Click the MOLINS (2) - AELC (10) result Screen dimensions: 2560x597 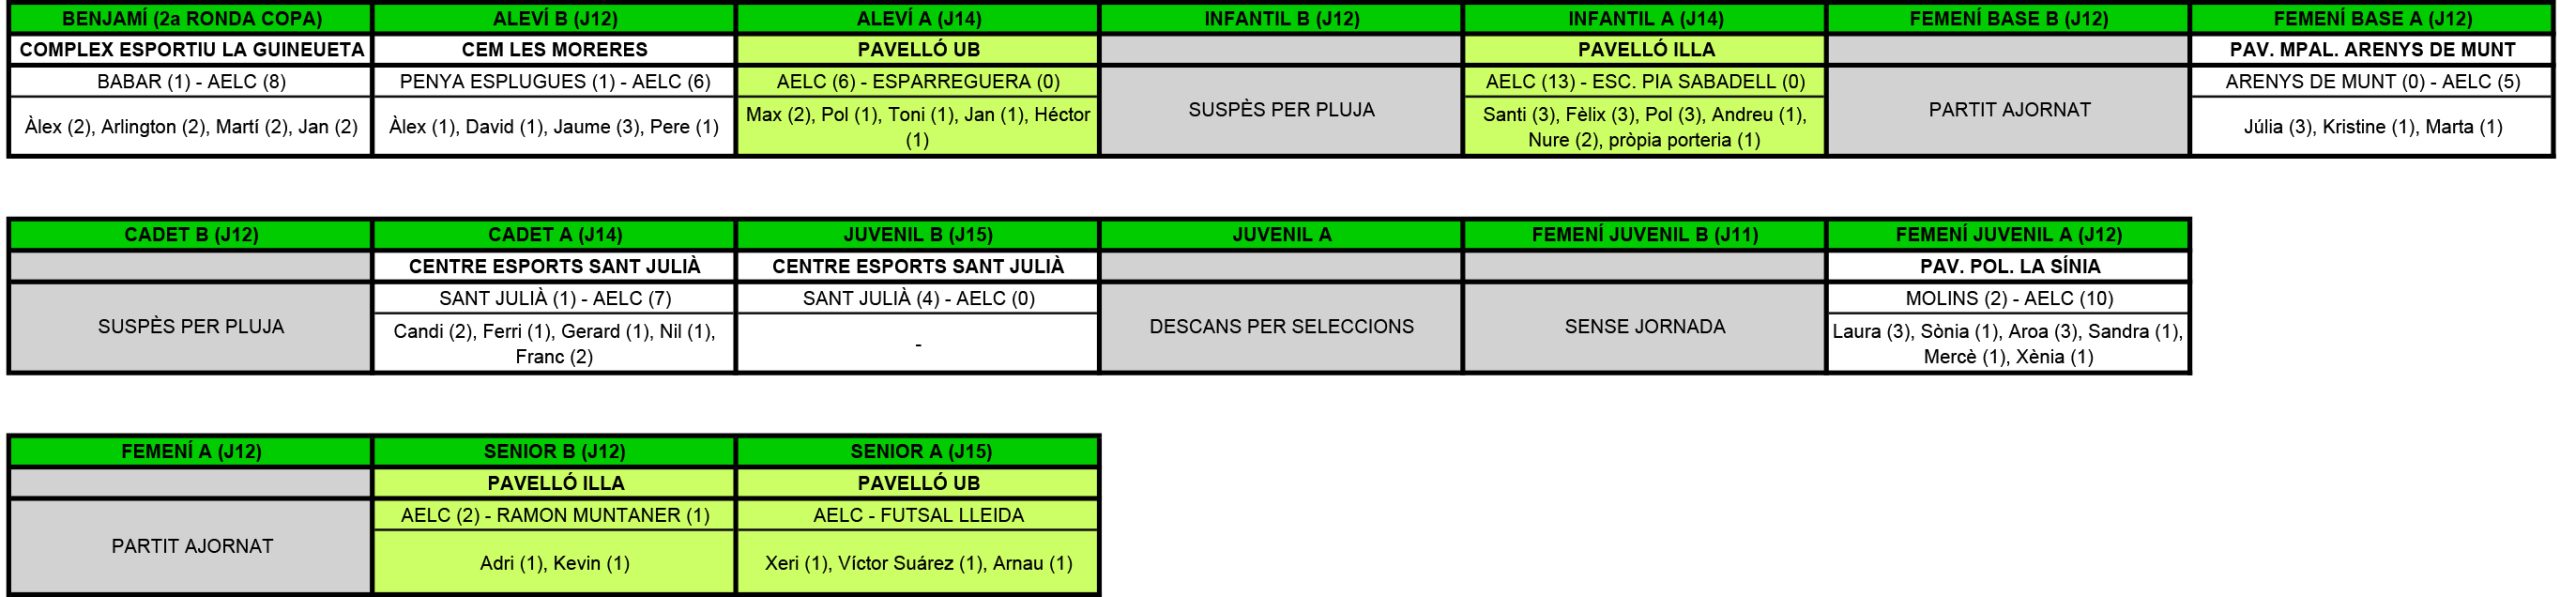pos(2008,299)
